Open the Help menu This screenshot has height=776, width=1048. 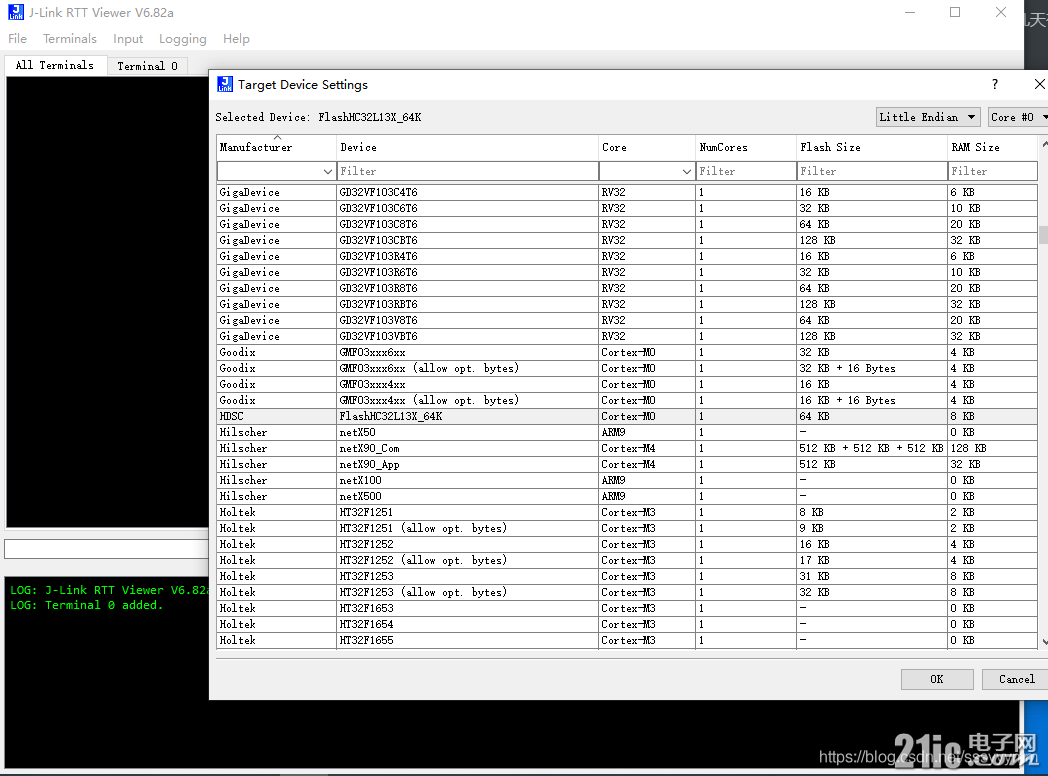pyautogui.click(x=236, y=39)
